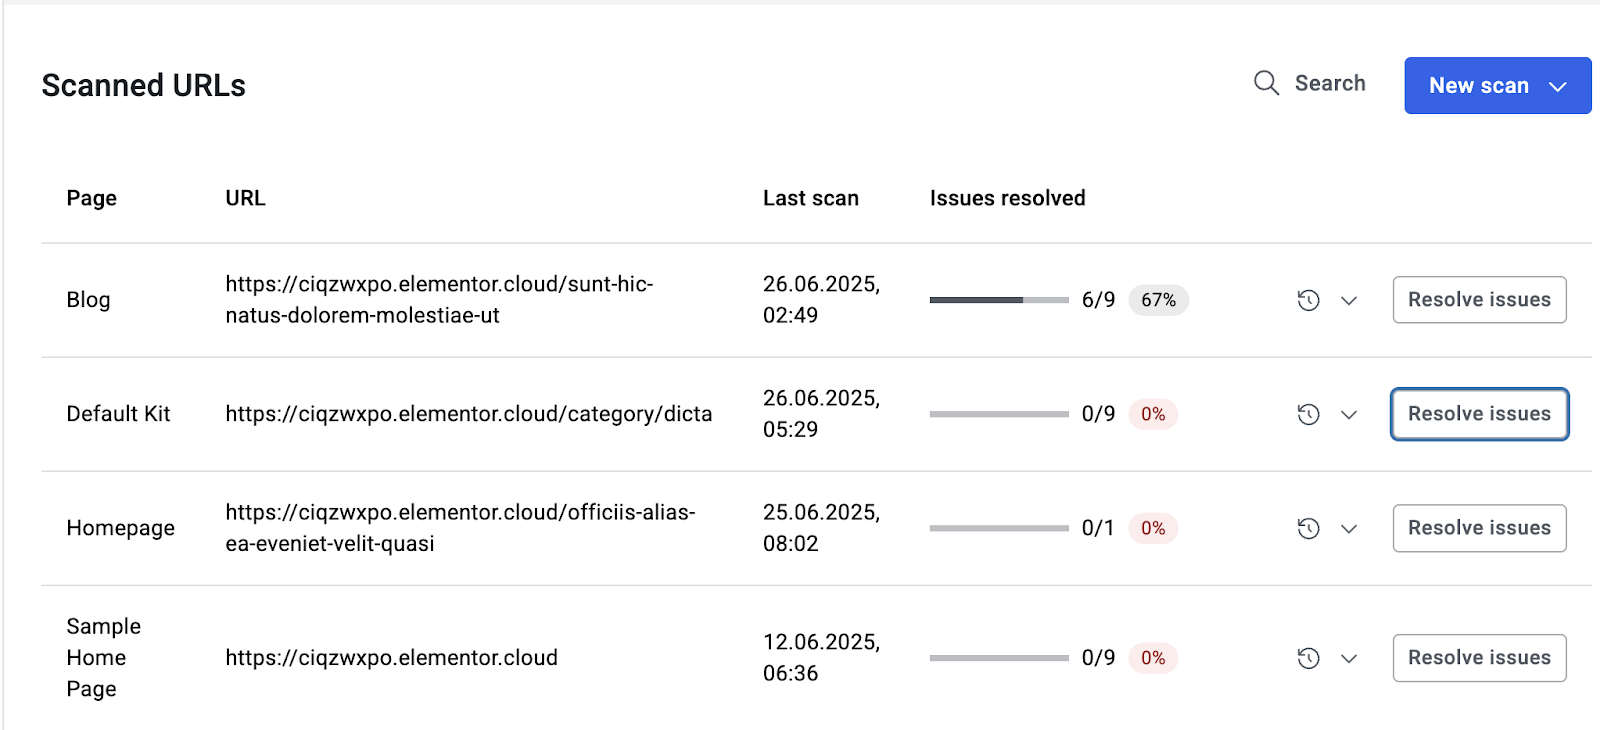This screenshot has height=730, width=1600.
Task: Resolve issues for Sample Home Page
Action: (x=1479, y=658)
